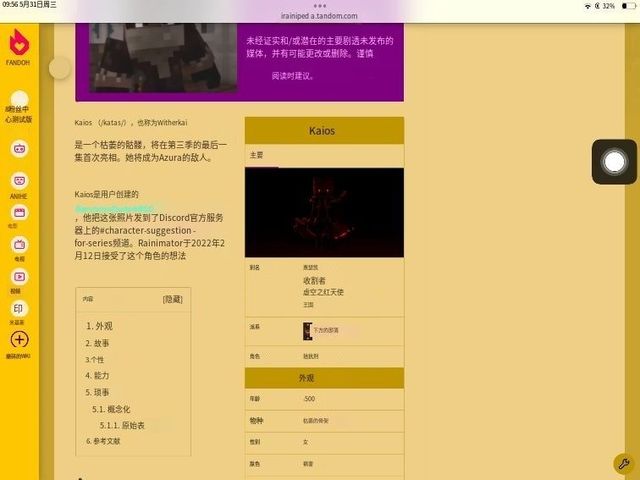This screenshot has height=480, width=640.
Task: Toggle the round theme switch near banner
Action: coord(60,67)
